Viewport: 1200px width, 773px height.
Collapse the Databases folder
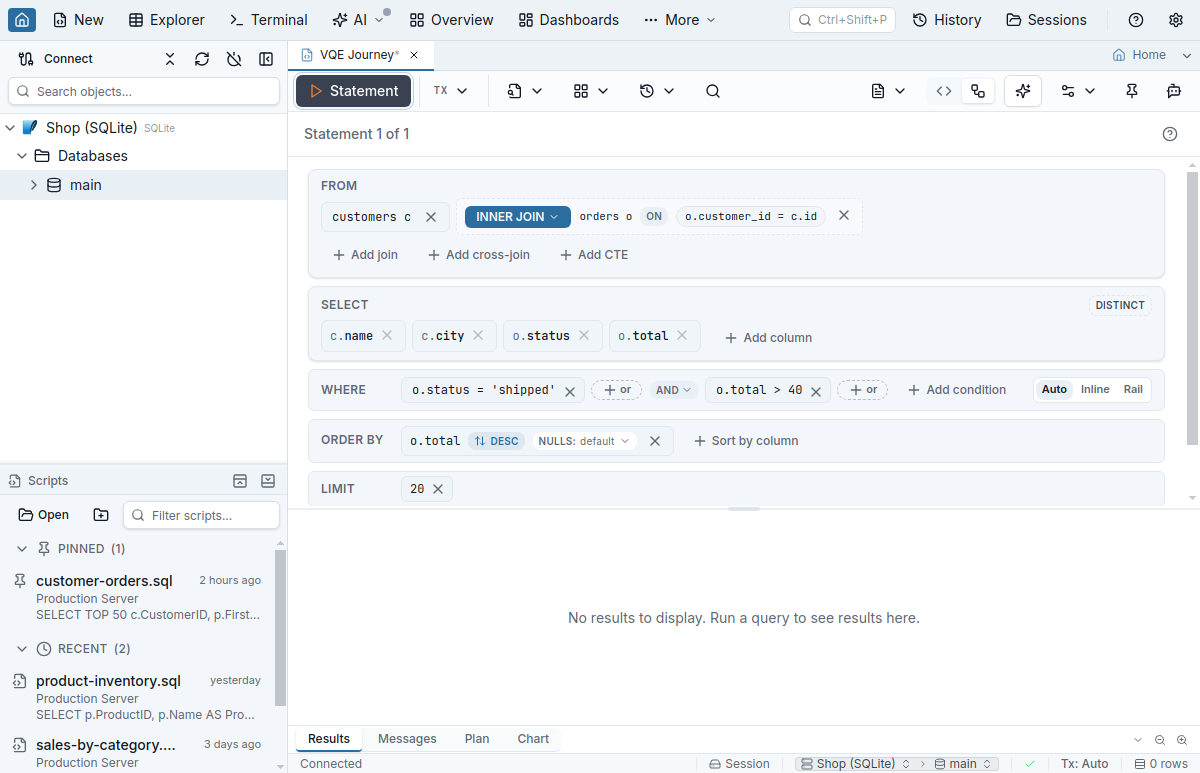pyautogui.click(x=22, y=156)
